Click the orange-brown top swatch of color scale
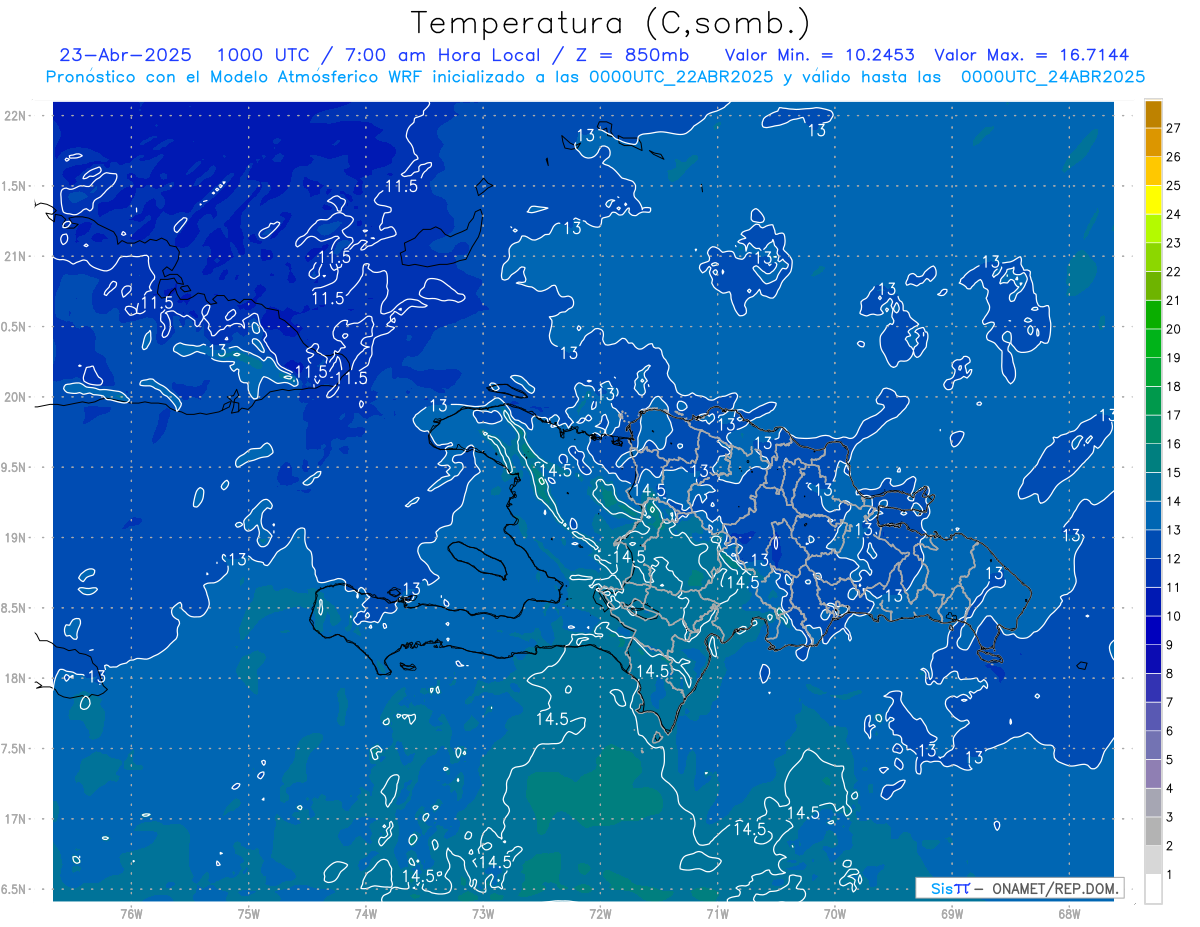1200x927 pixels. [1153, 114]
